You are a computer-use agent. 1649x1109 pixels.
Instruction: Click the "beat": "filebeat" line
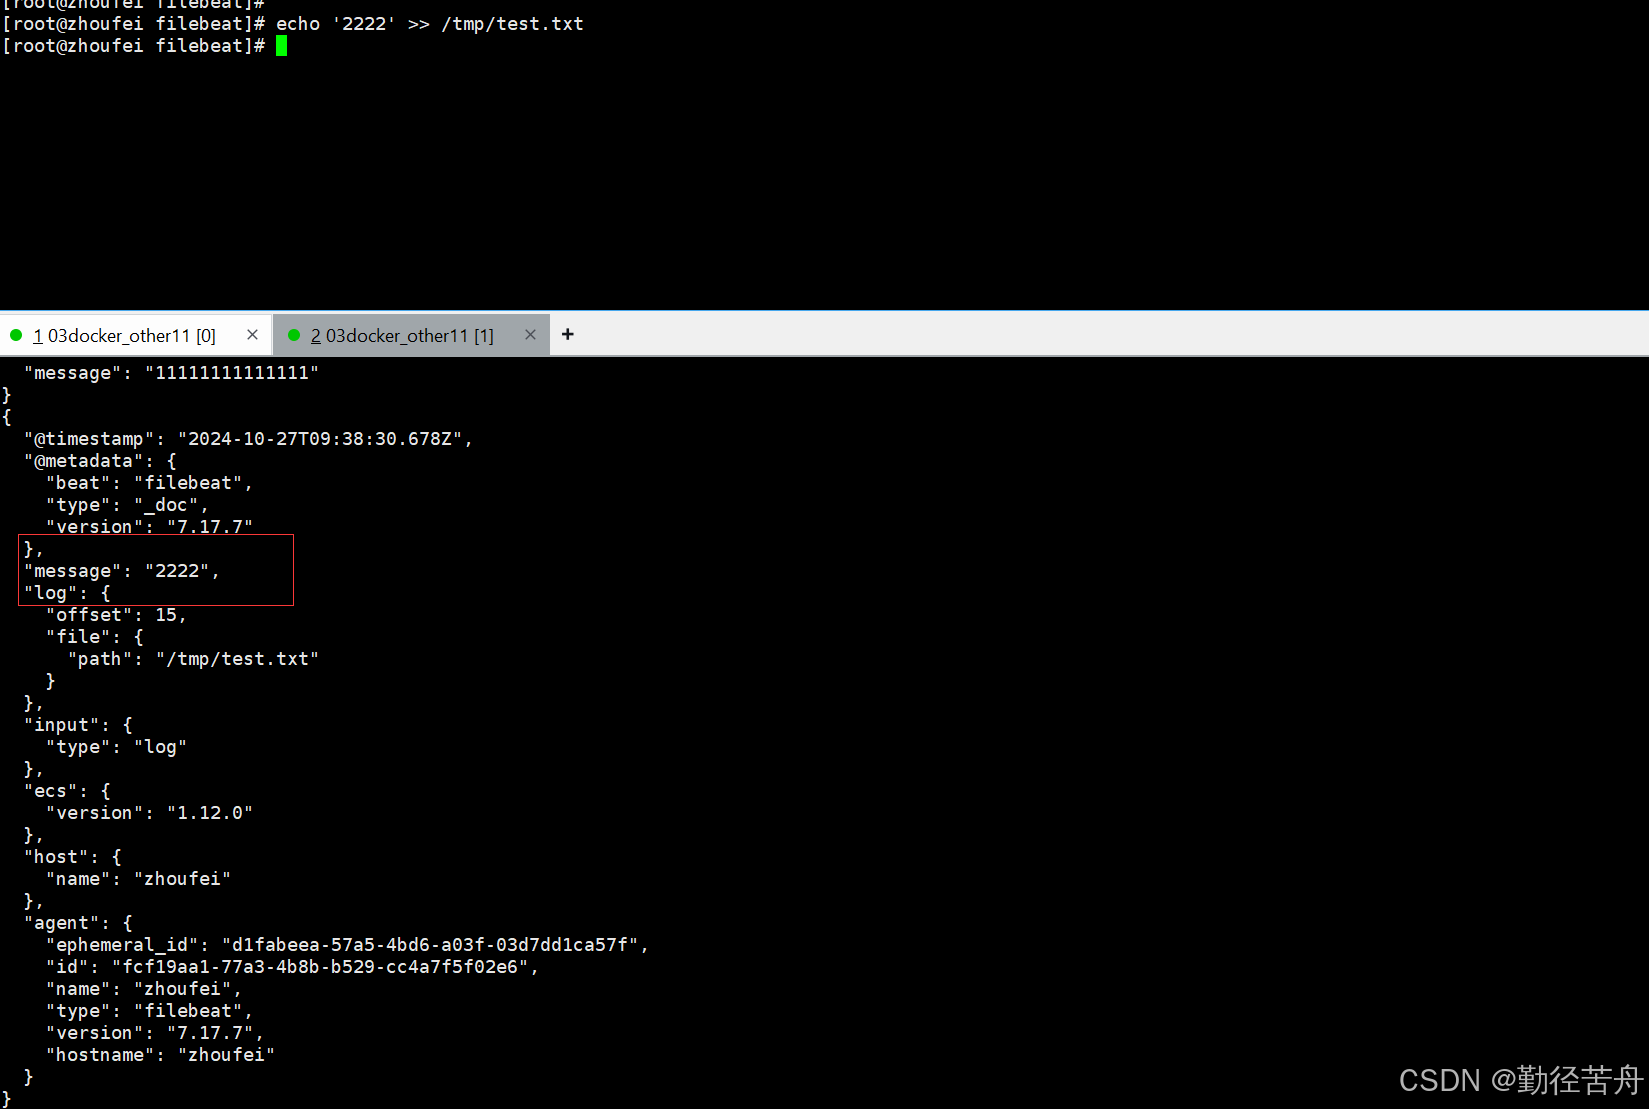149,483
